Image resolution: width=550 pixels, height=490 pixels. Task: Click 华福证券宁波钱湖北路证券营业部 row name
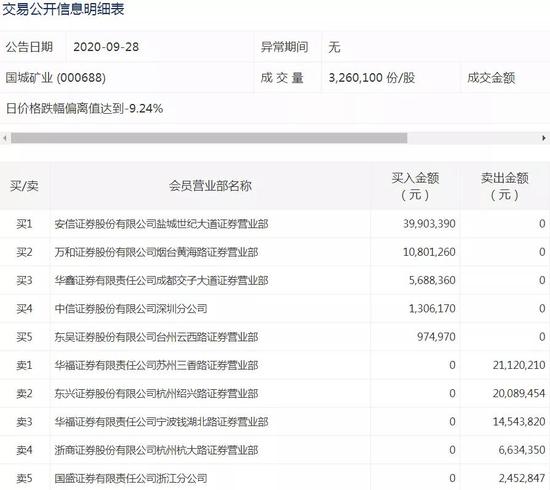point(161,422)
